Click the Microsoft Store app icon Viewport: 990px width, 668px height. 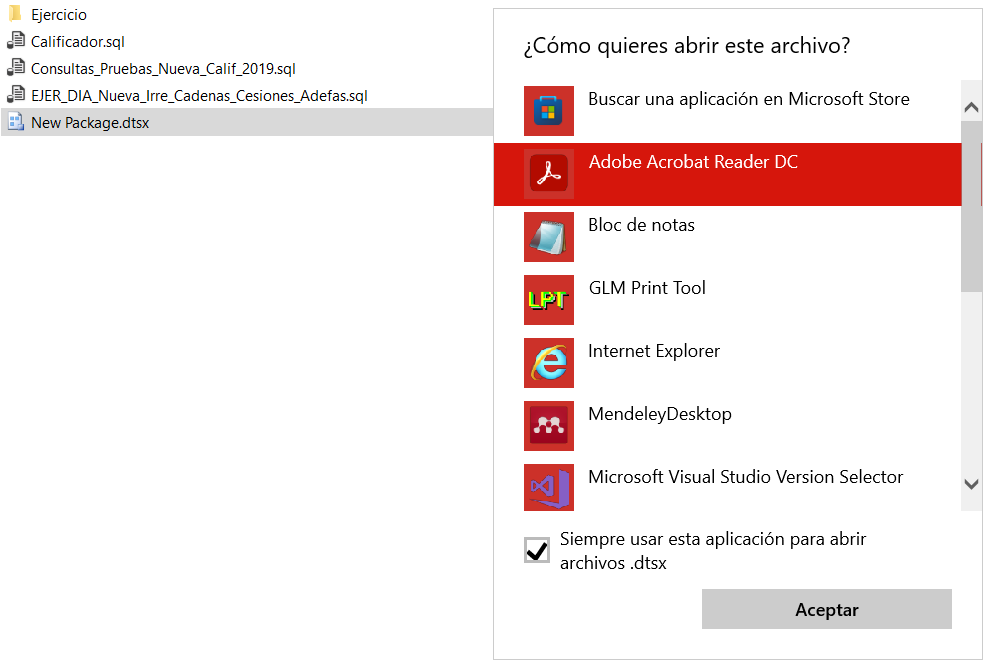(549, 111)
